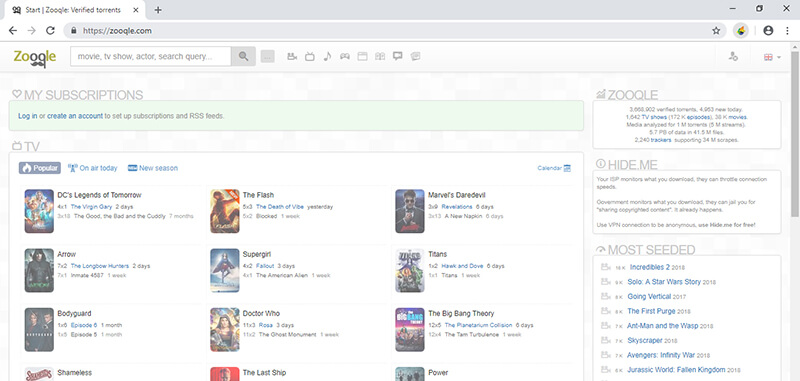Open The First Purge link
This screenshot has width=800, height=381.
tap(651, 311)
